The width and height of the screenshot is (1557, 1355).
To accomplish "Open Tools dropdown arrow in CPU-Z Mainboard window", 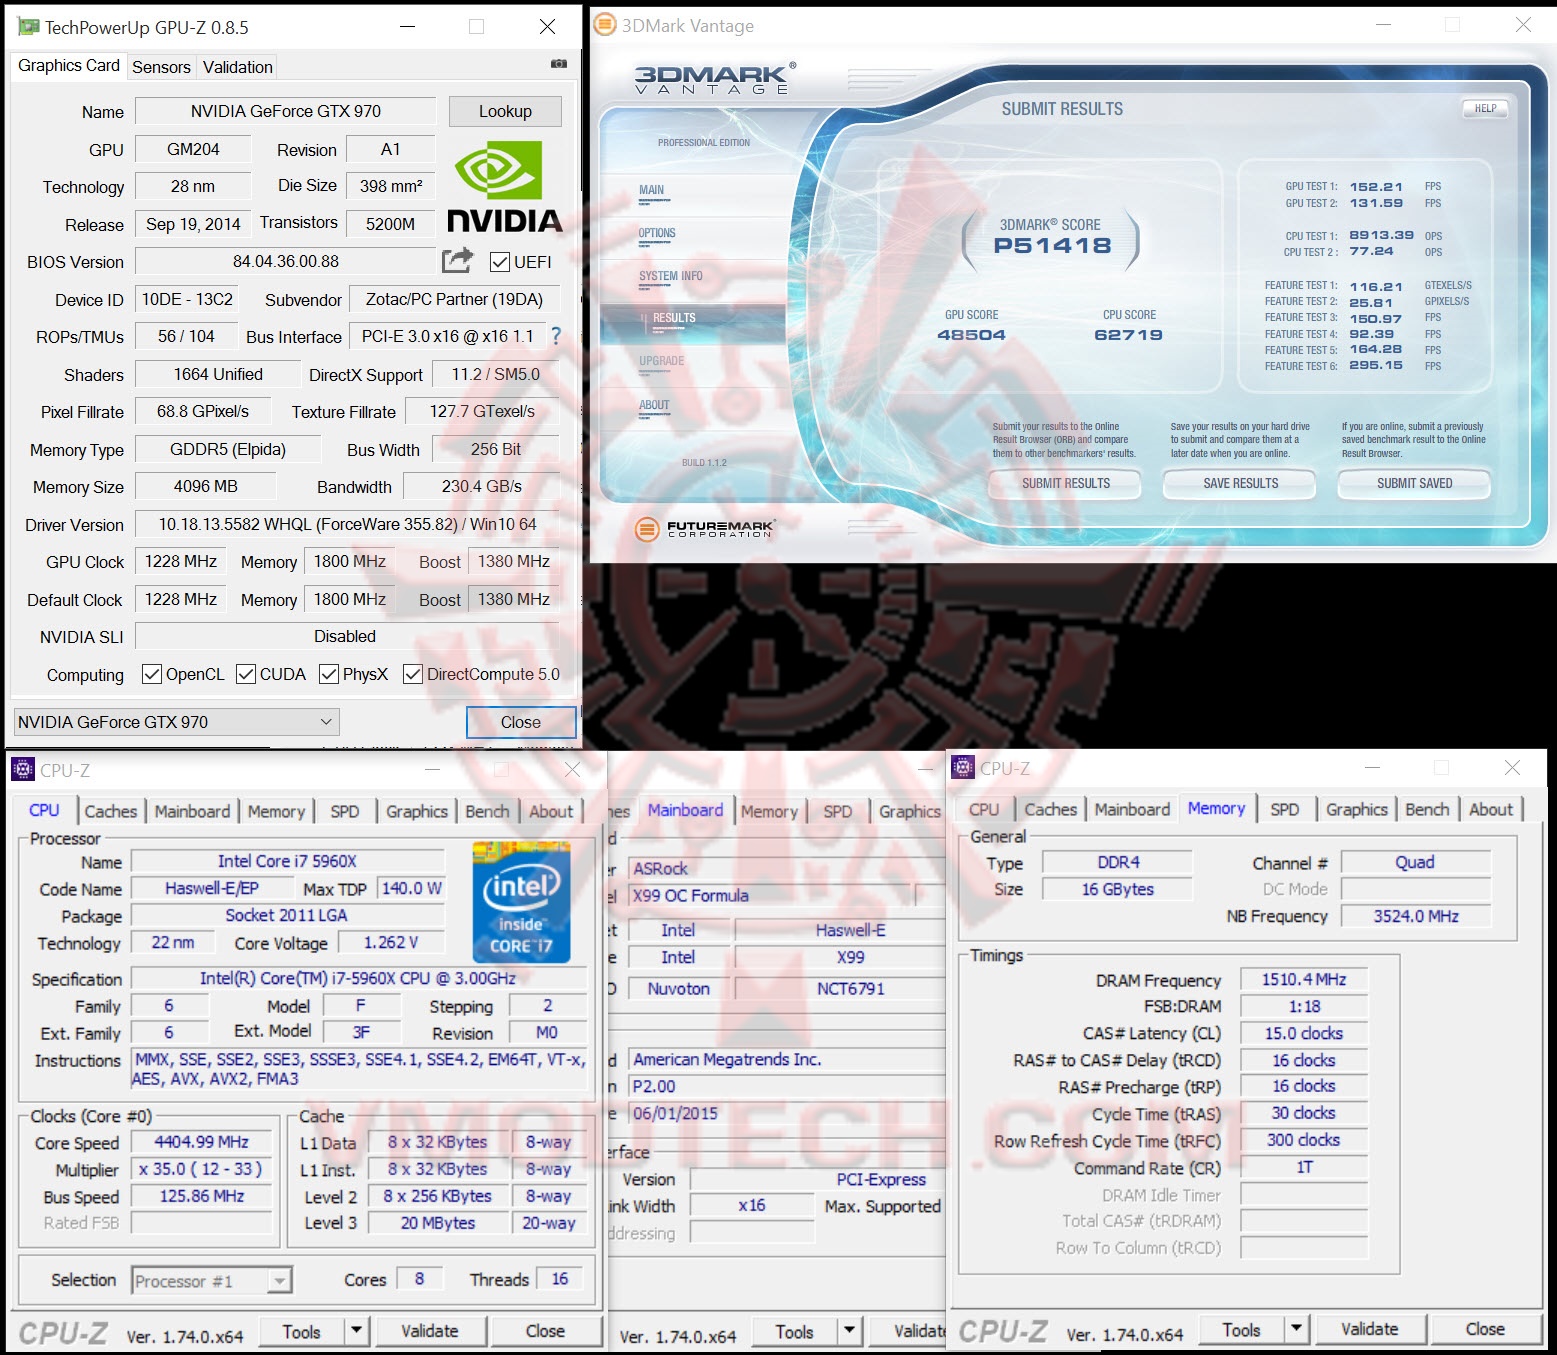I will (x=849, y=1332).
